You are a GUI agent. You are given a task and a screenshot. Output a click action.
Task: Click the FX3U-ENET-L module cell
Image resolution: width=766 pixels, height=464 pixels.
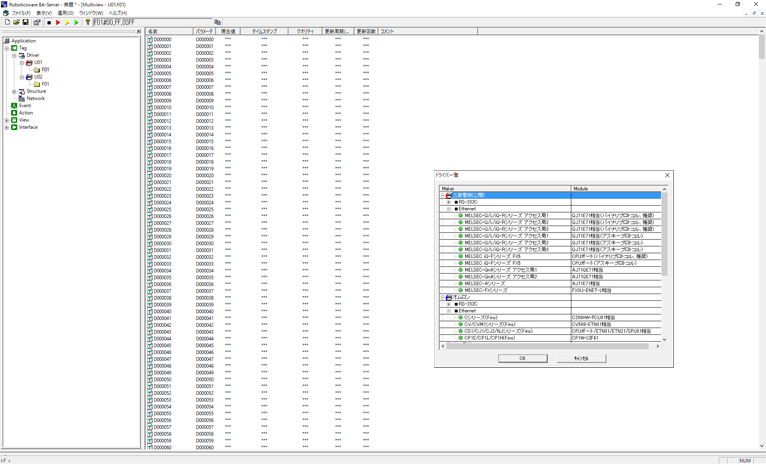pos(616,290)
